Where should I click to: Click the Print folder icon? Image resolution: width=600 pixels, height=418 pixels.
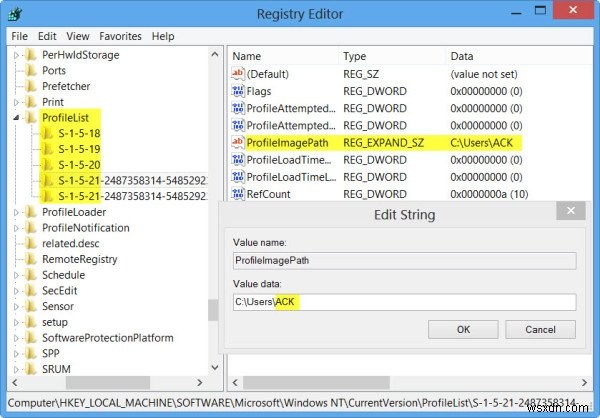31,102
